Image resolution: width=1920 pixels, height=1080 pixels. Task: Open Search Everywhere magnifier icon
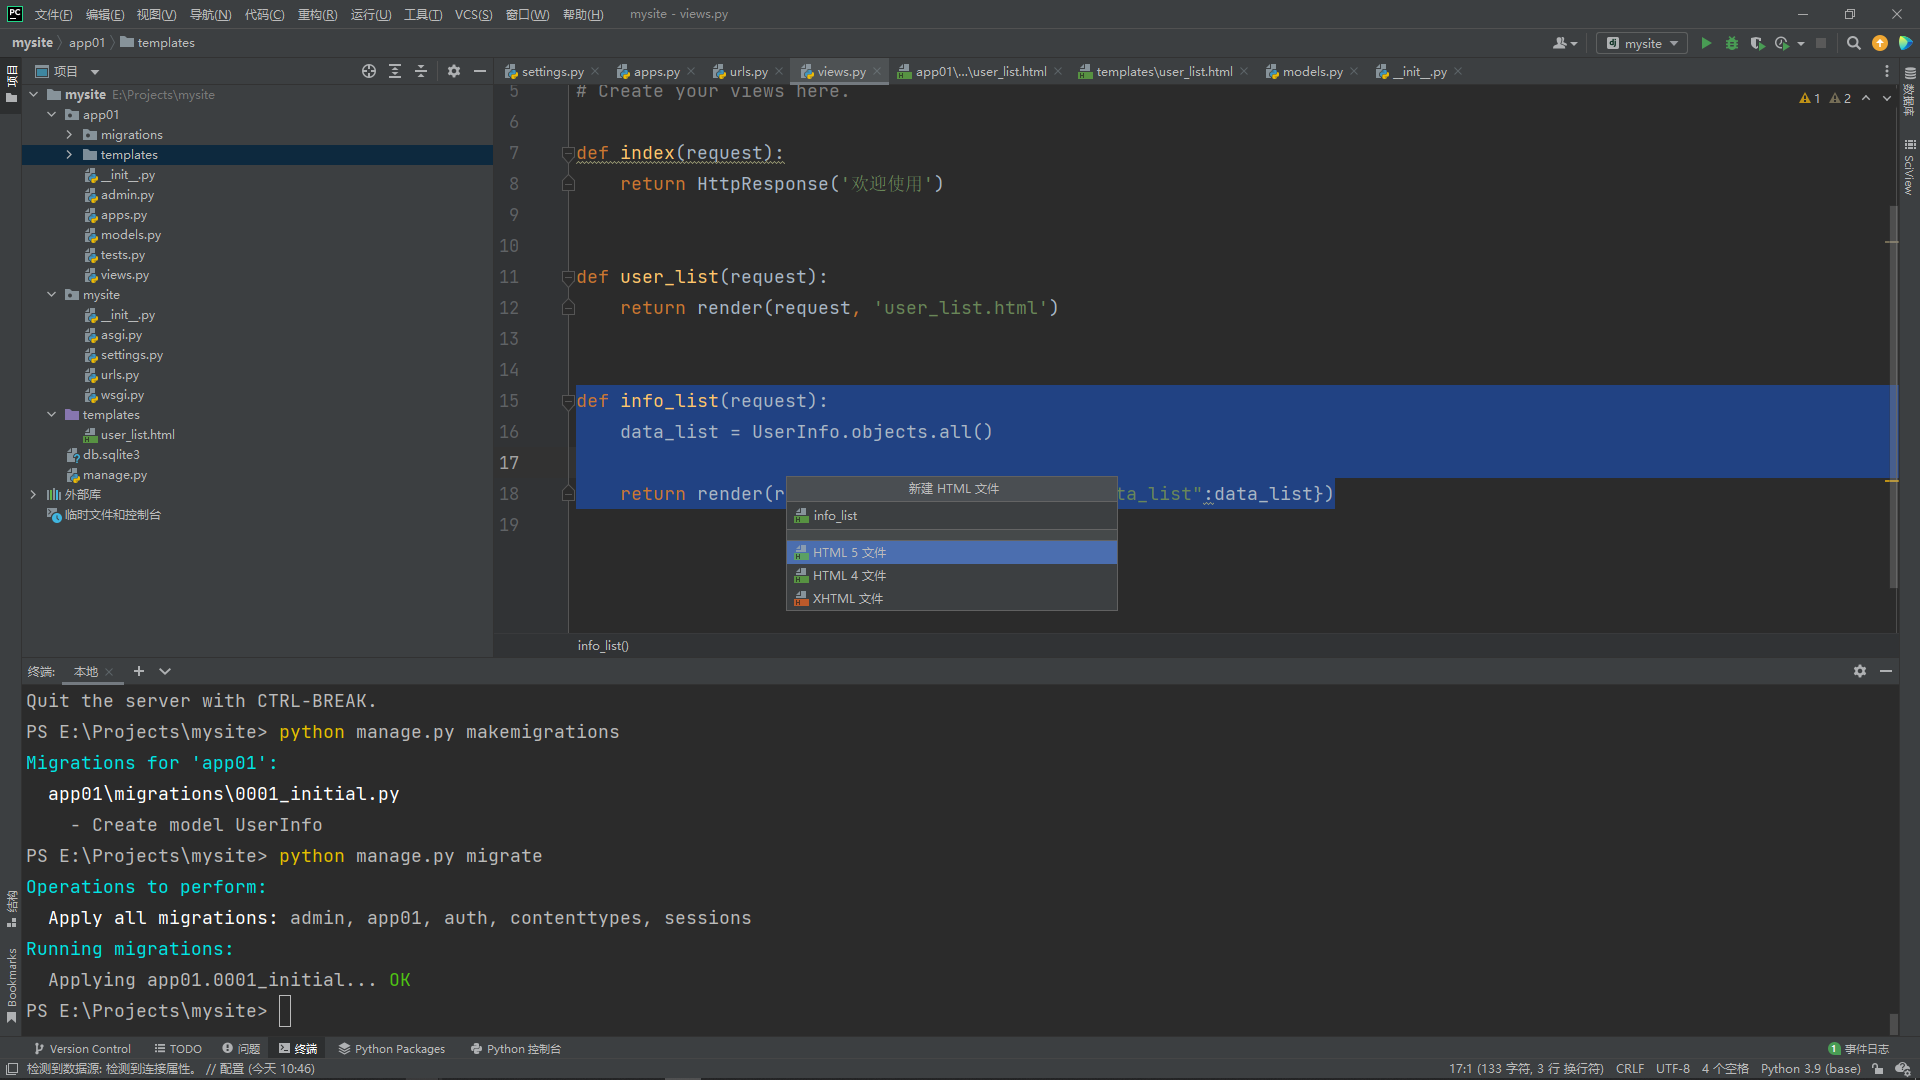click(x=1853, y=43)
